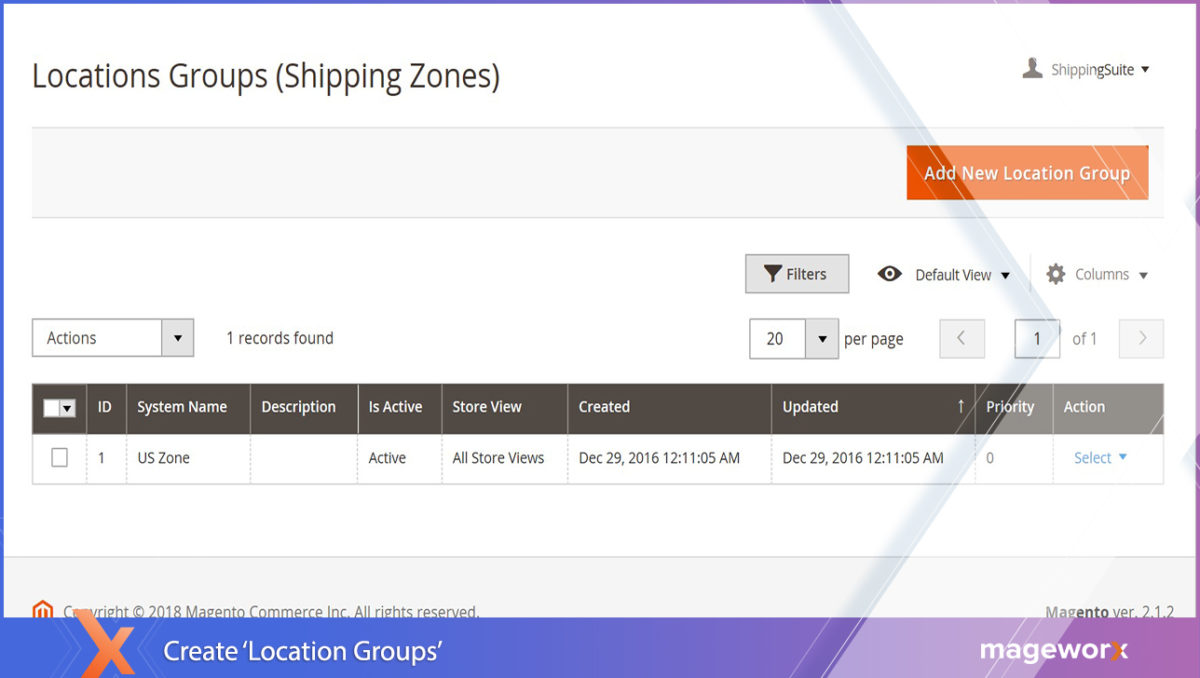
Task: Click the ascending sort arrow on Updated column
Action: [x=961, y=407]
